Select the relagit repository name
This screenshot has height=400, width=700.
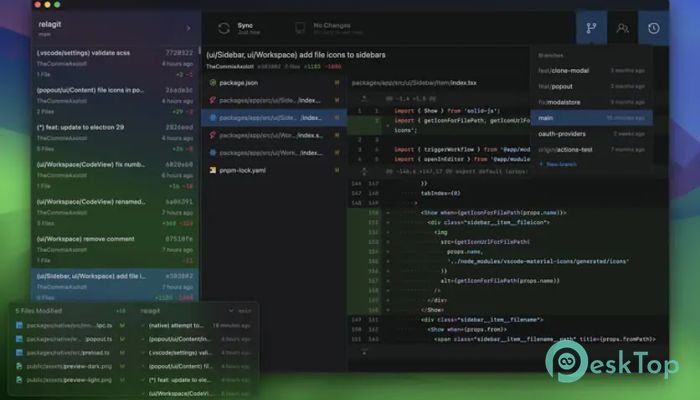tap(50, 25)
